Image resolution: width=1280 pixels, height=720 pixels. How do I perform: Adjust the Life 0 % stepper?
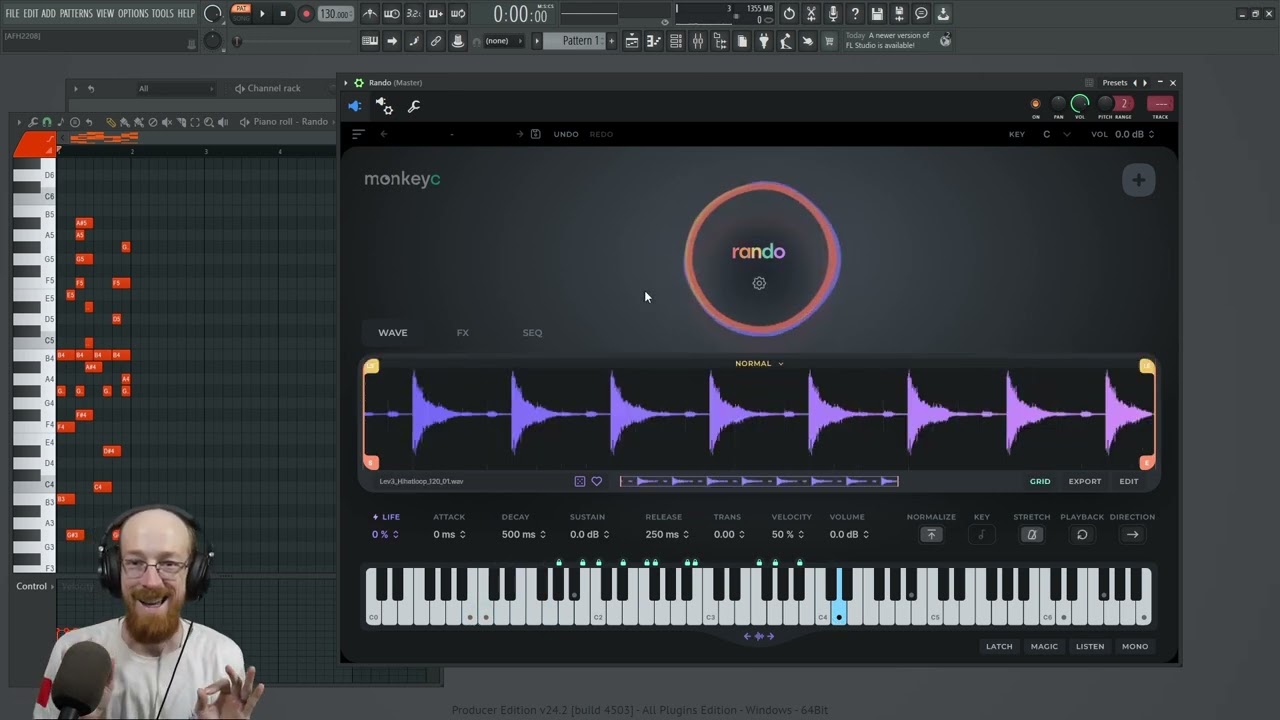385,534
